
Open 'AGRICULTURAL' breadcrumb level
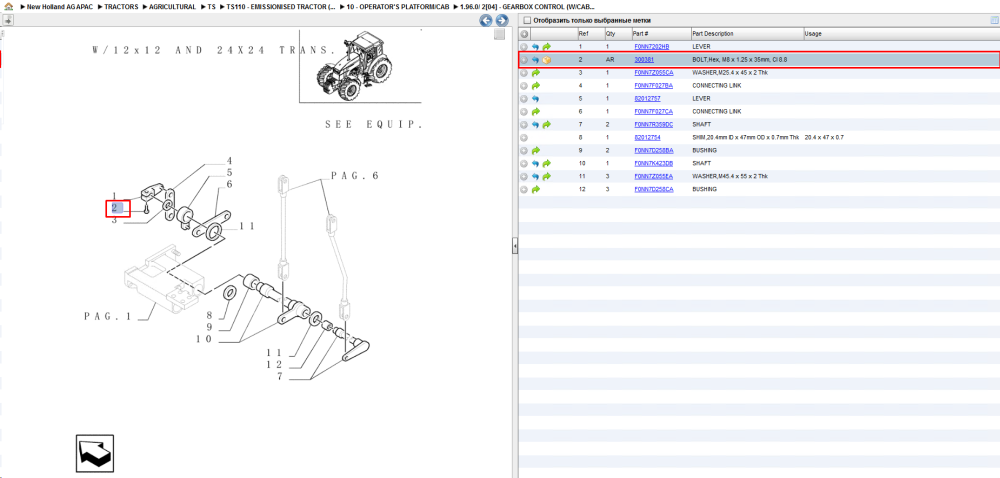coord(172,6)
